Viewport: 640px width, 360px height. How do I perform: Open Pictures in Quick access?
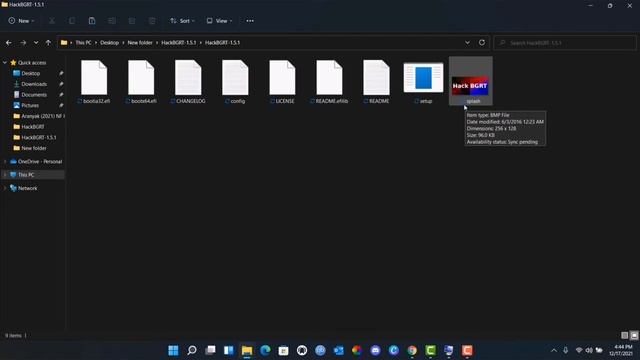point(30,105)
